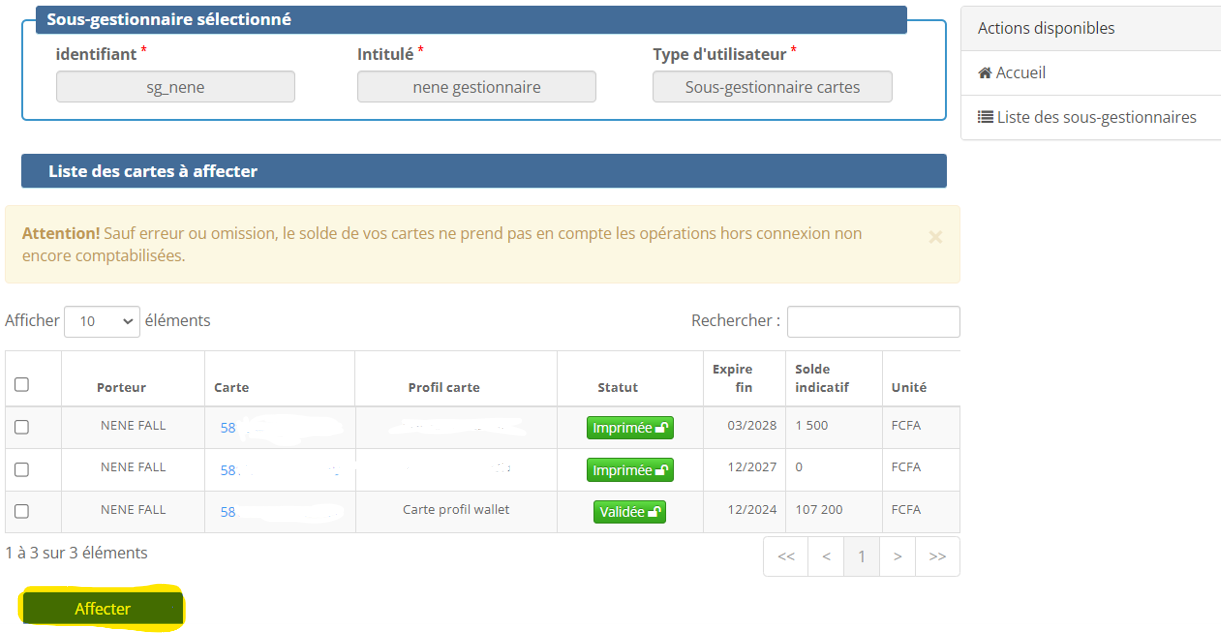This screenshot has width=1221, height=633.
Task: Go to the first page of results
Action: tap(786, 557)
